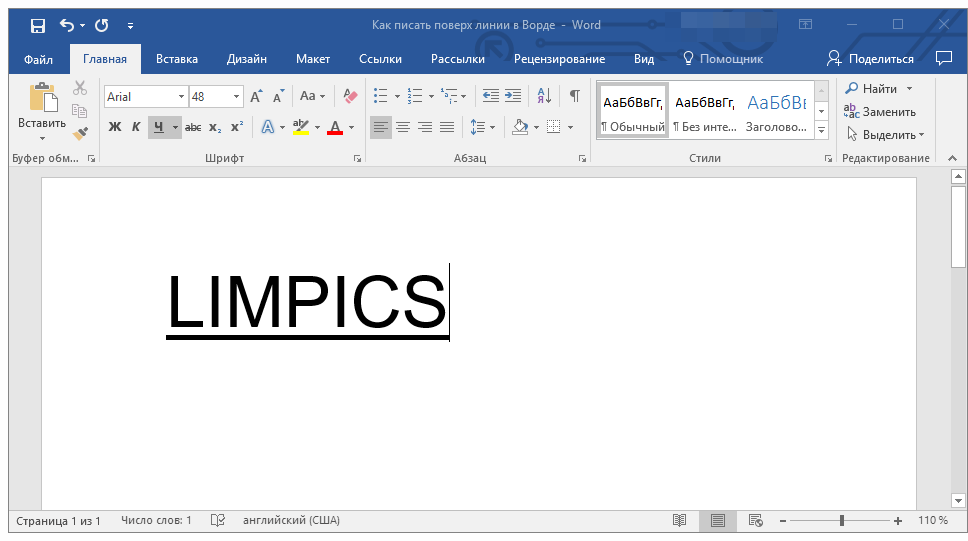Toggle paragraph marks ¶ display
The height and width of the screenshot is (541, 968).
[574, 96]
